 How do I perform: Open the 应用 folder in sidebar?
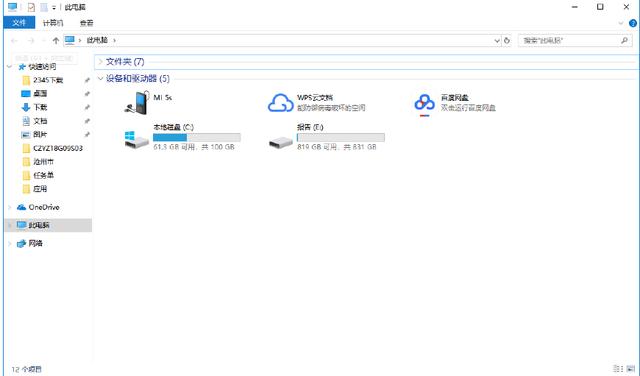[40, 189]
